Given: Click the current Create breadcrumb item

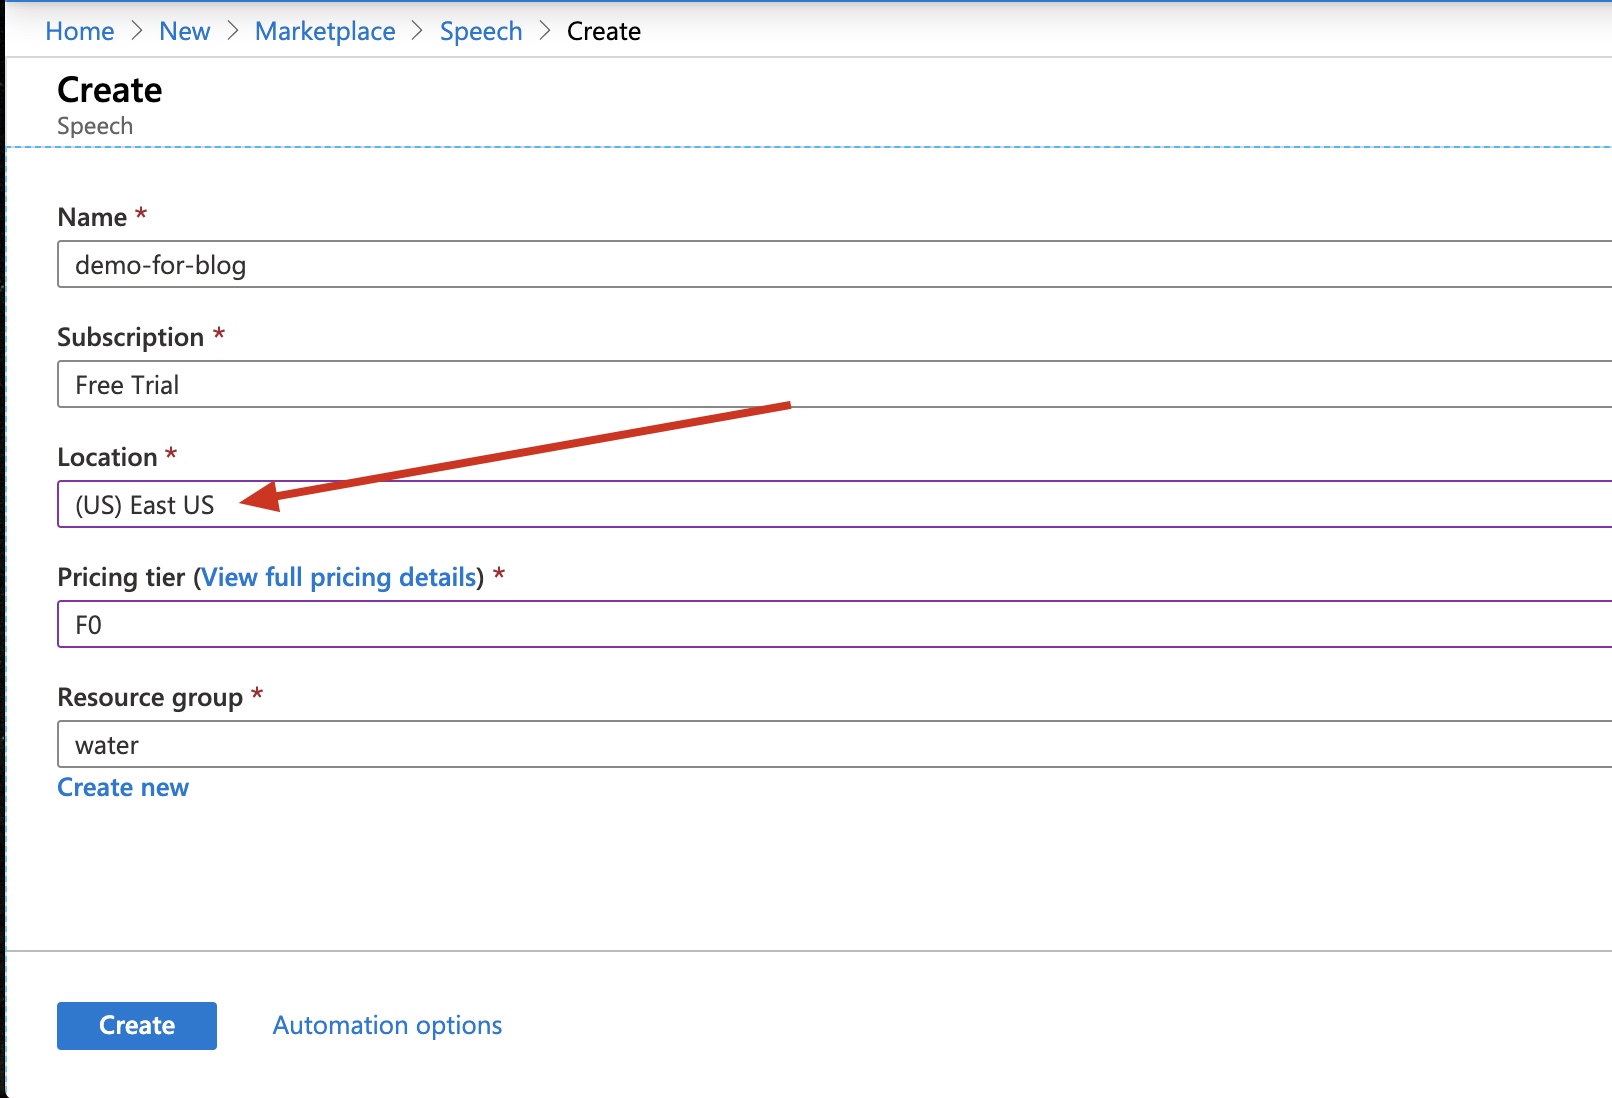Looking at the screenshot, I should (x=603, y=31).
